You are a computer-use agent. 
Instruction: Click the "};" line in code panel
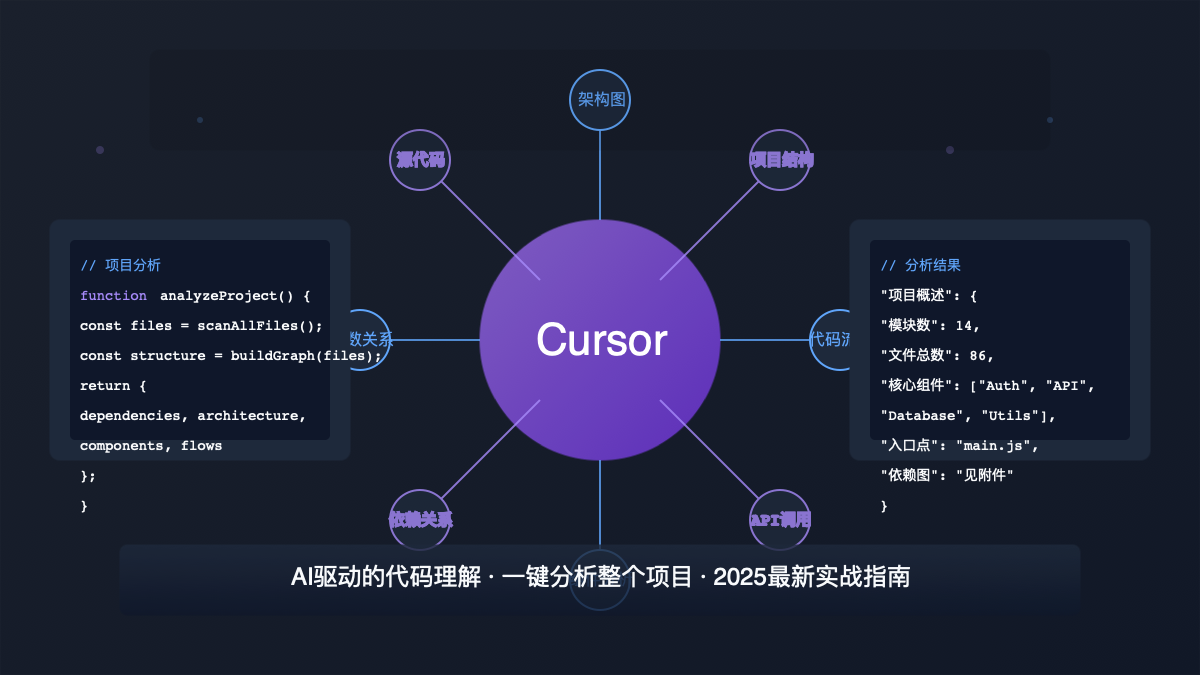[88, 476]
